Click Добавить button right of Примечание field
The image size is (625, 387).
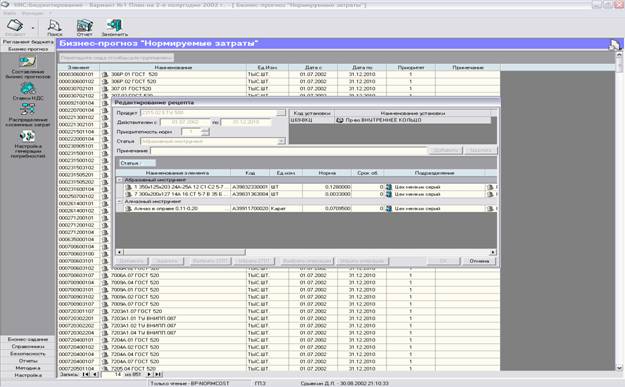point(446,150)
